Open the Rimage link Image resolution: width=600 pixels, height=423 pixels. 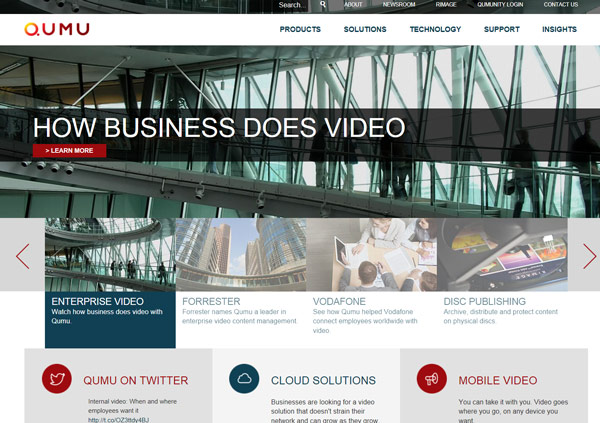446,5
